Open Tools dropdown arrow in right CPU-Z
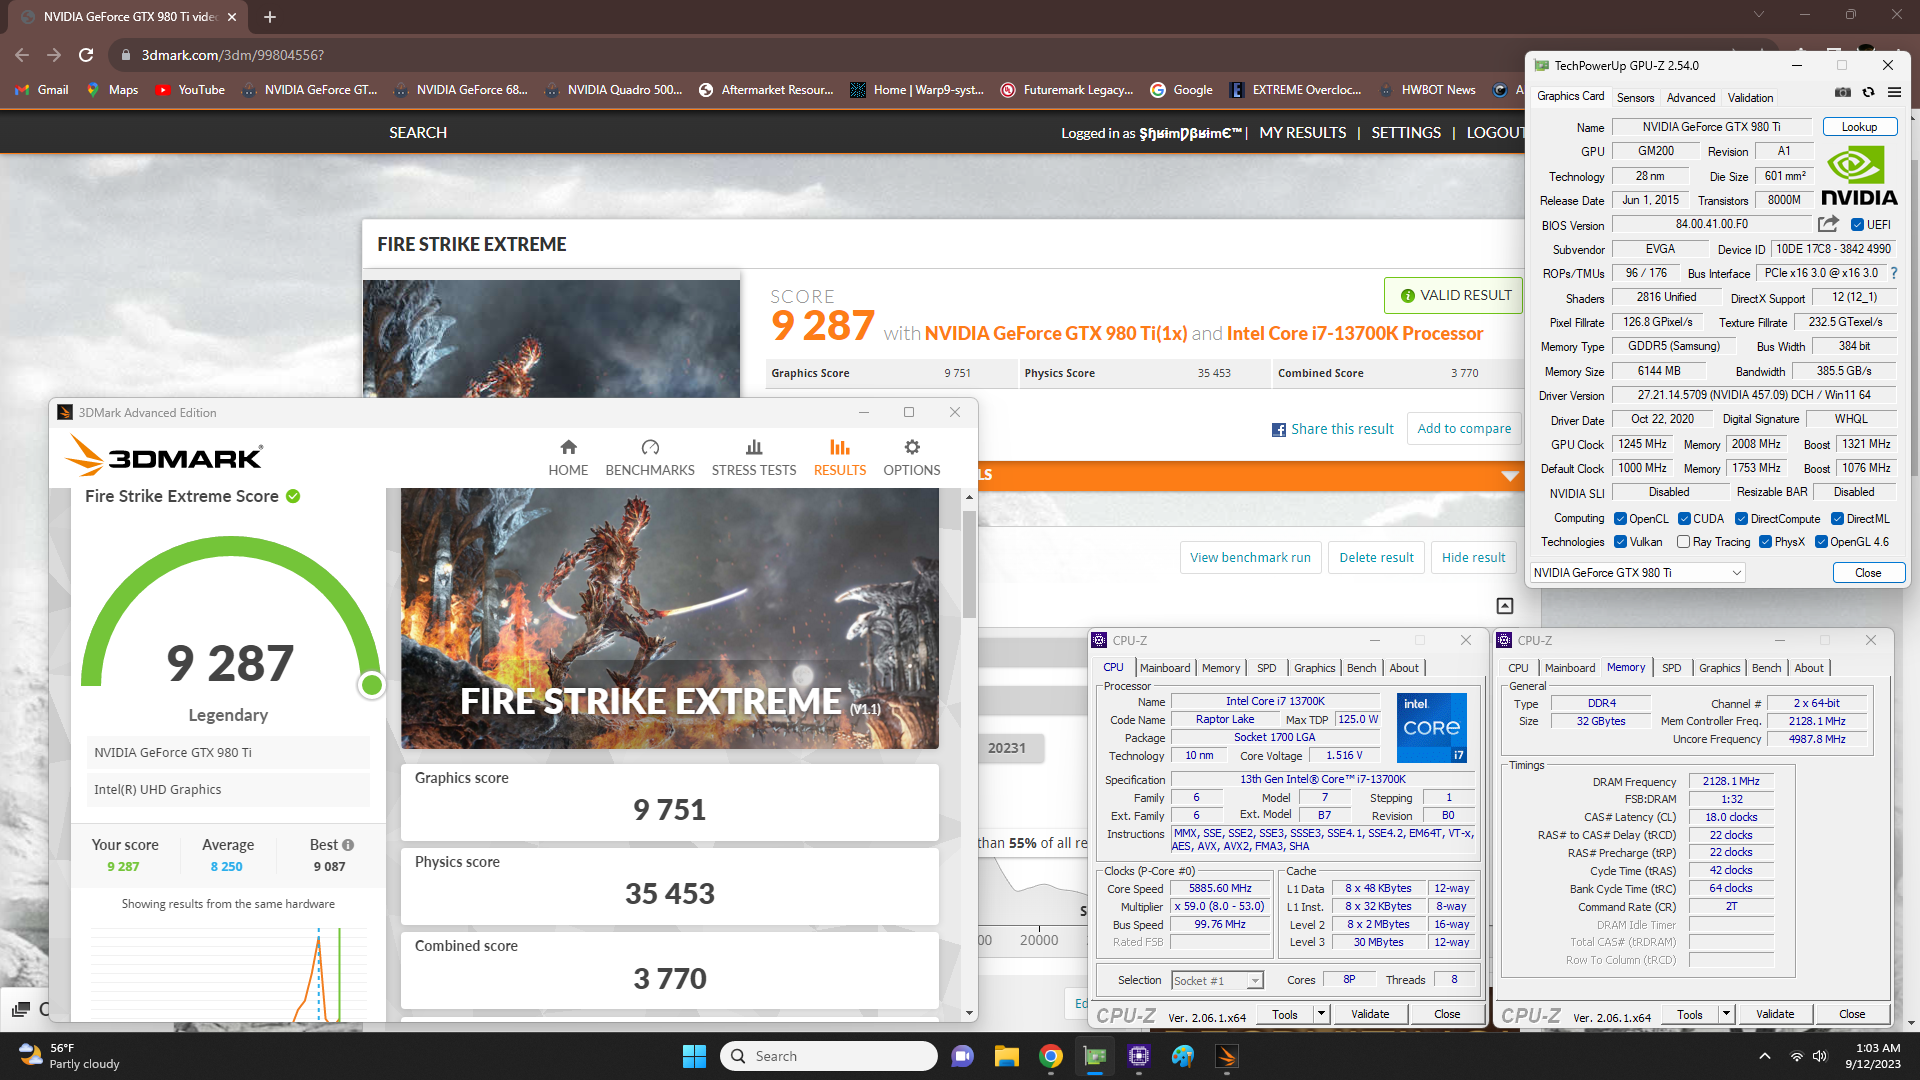 click(1726, 1014)
